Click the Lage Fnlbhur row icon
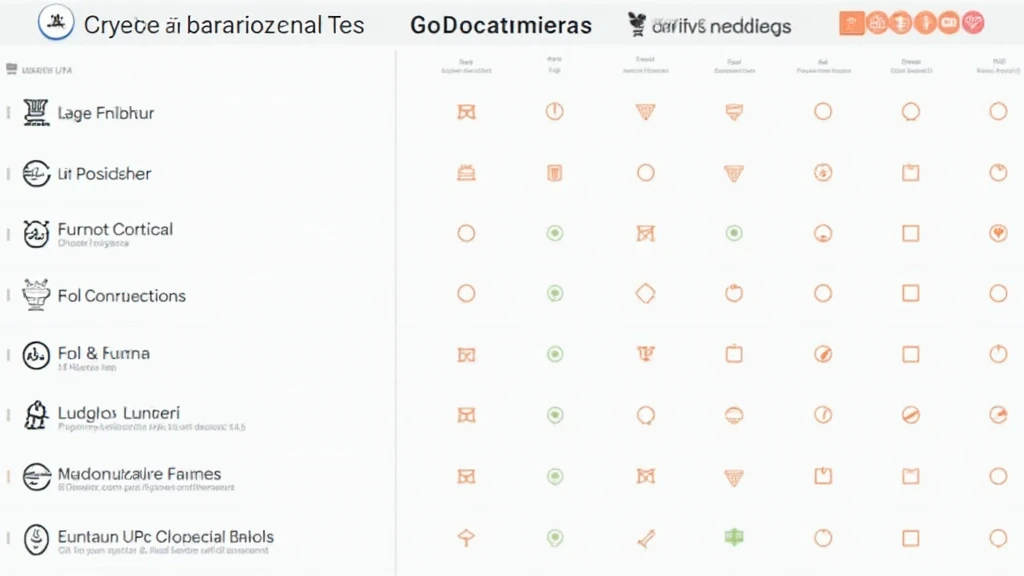This screenshot has width=1024, height=576. tap(36, 113)
